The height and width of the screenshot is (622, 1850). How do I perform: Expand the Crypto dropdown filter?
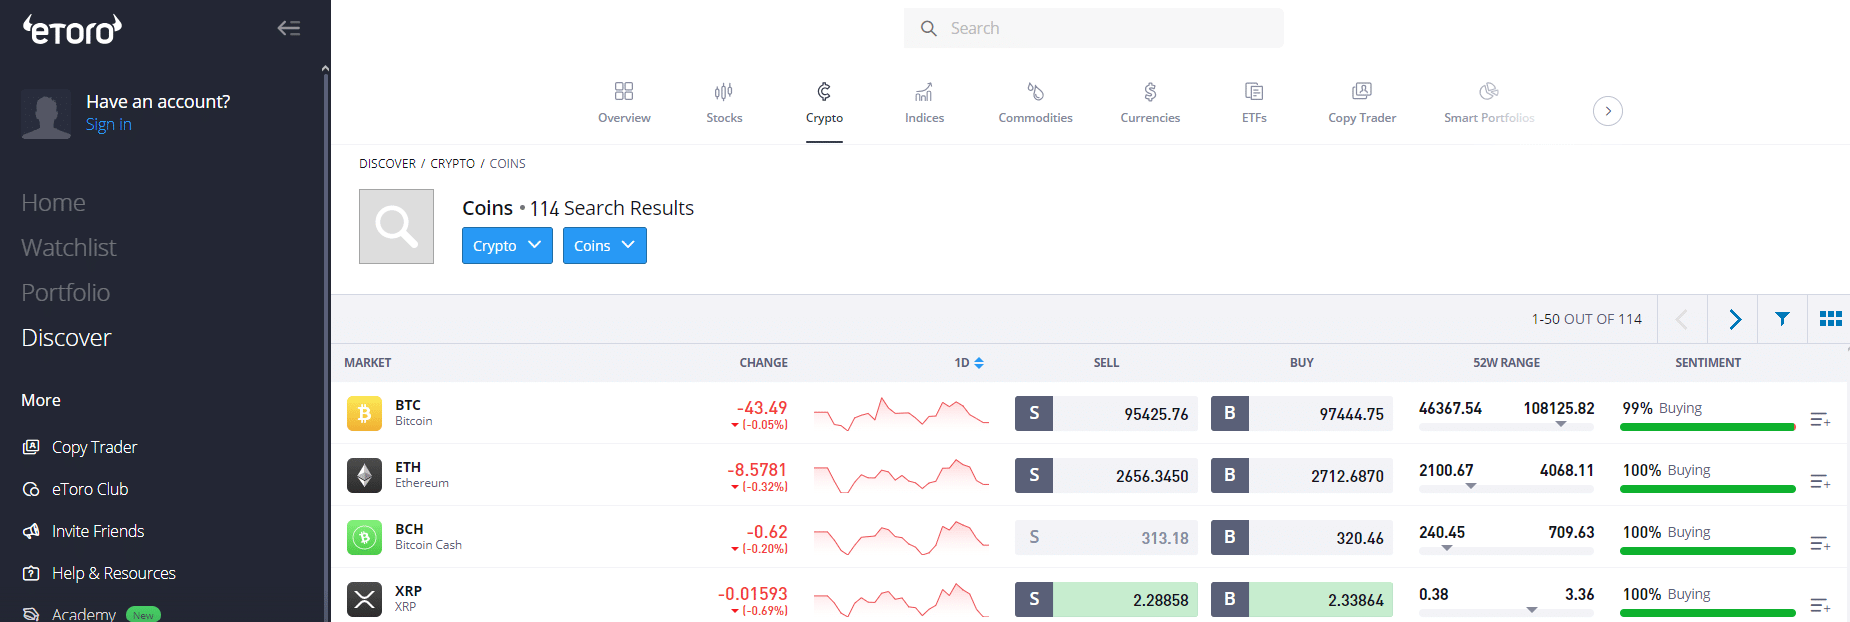coord(507,246)
